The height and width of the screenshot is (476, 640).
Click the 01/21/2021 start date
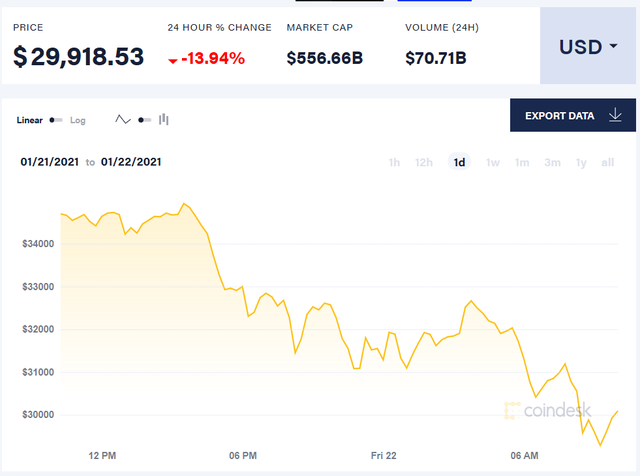click(49, 162)
